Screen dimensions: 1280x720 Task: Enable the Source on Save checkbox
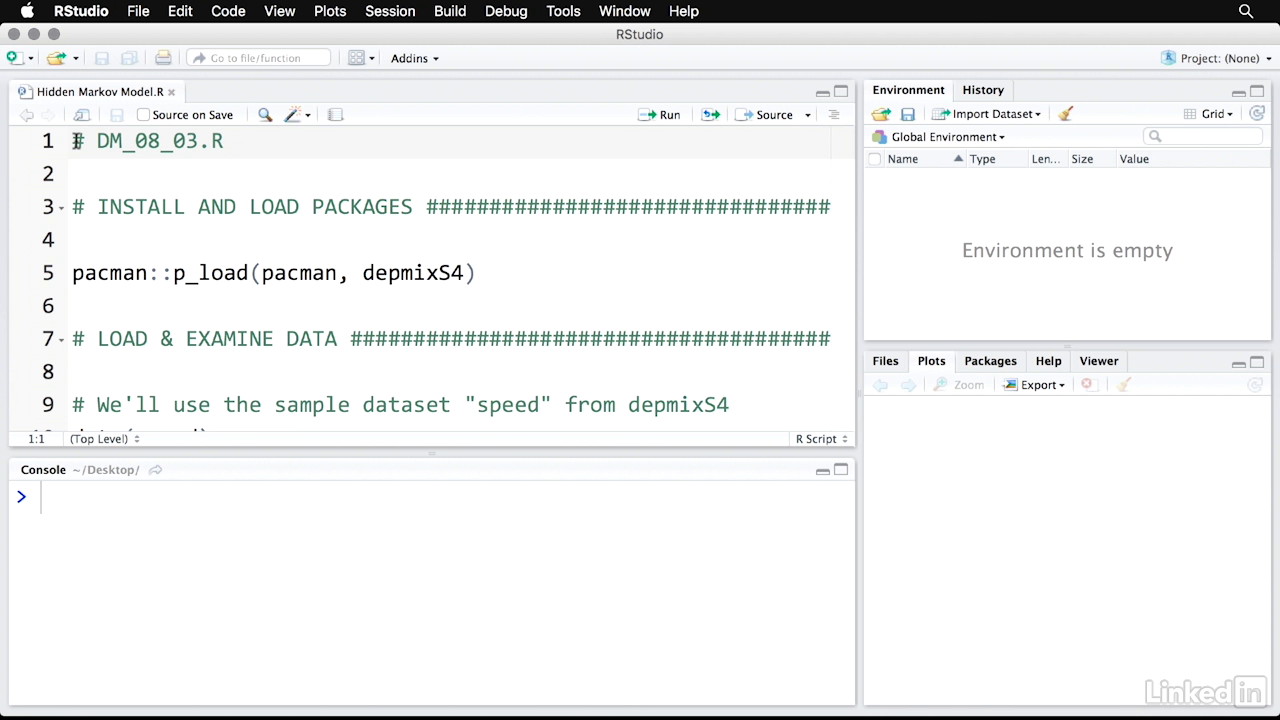coord(143,115)
